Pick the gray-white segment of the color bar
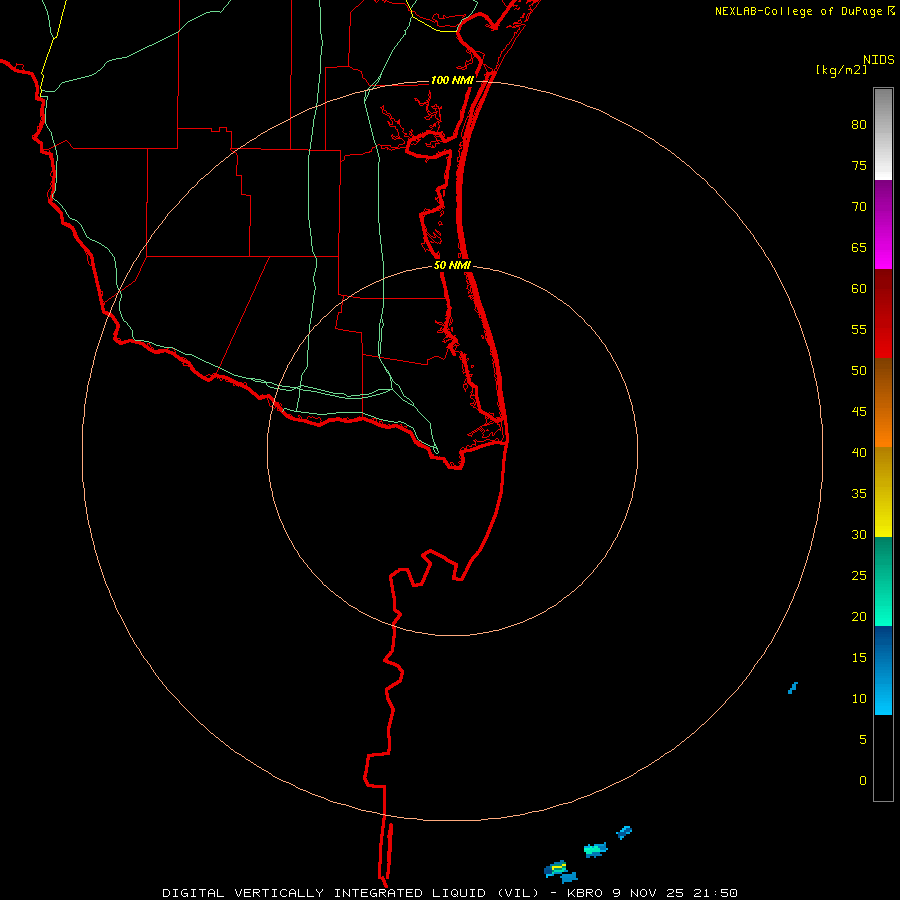900x900 pixels. (883, 134)
